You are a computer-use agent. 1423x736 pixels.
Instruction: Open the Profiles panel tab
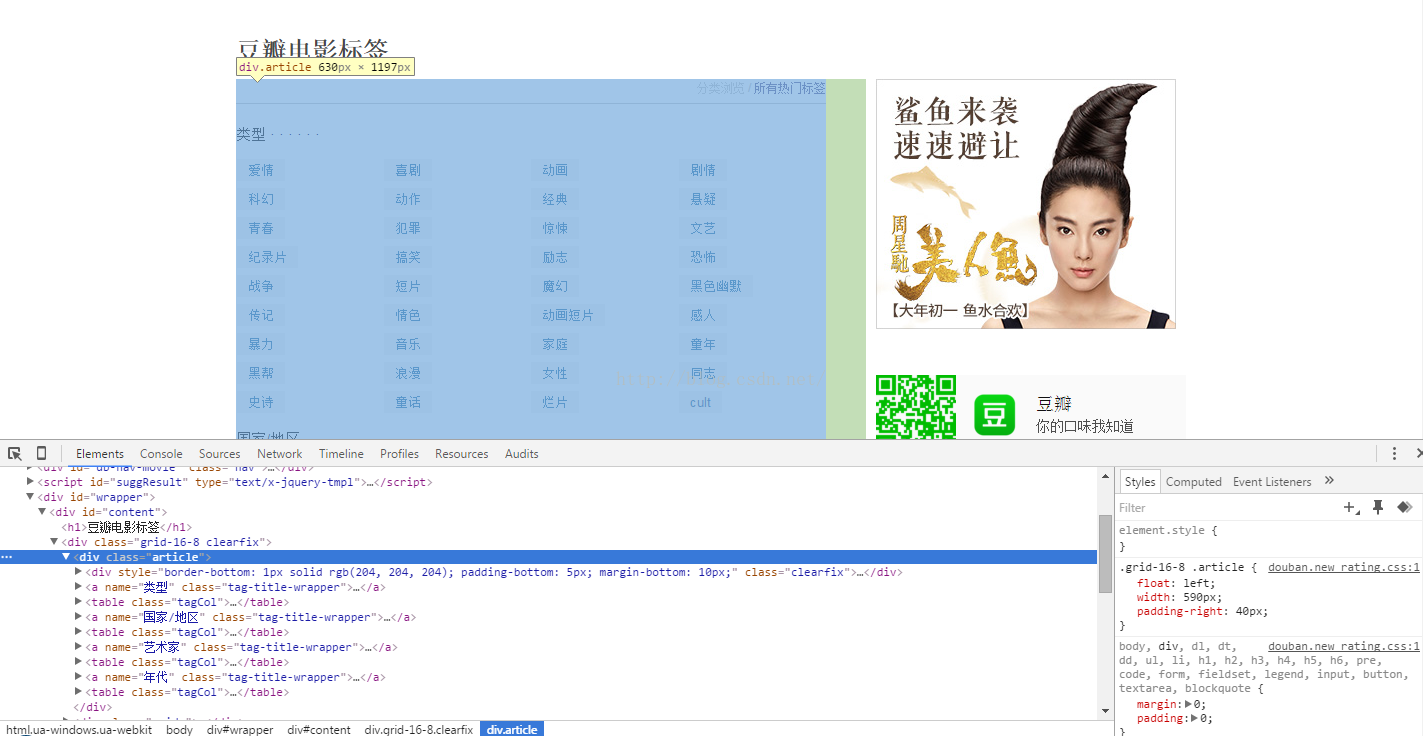pyautogui.click(x=399, y=454)
